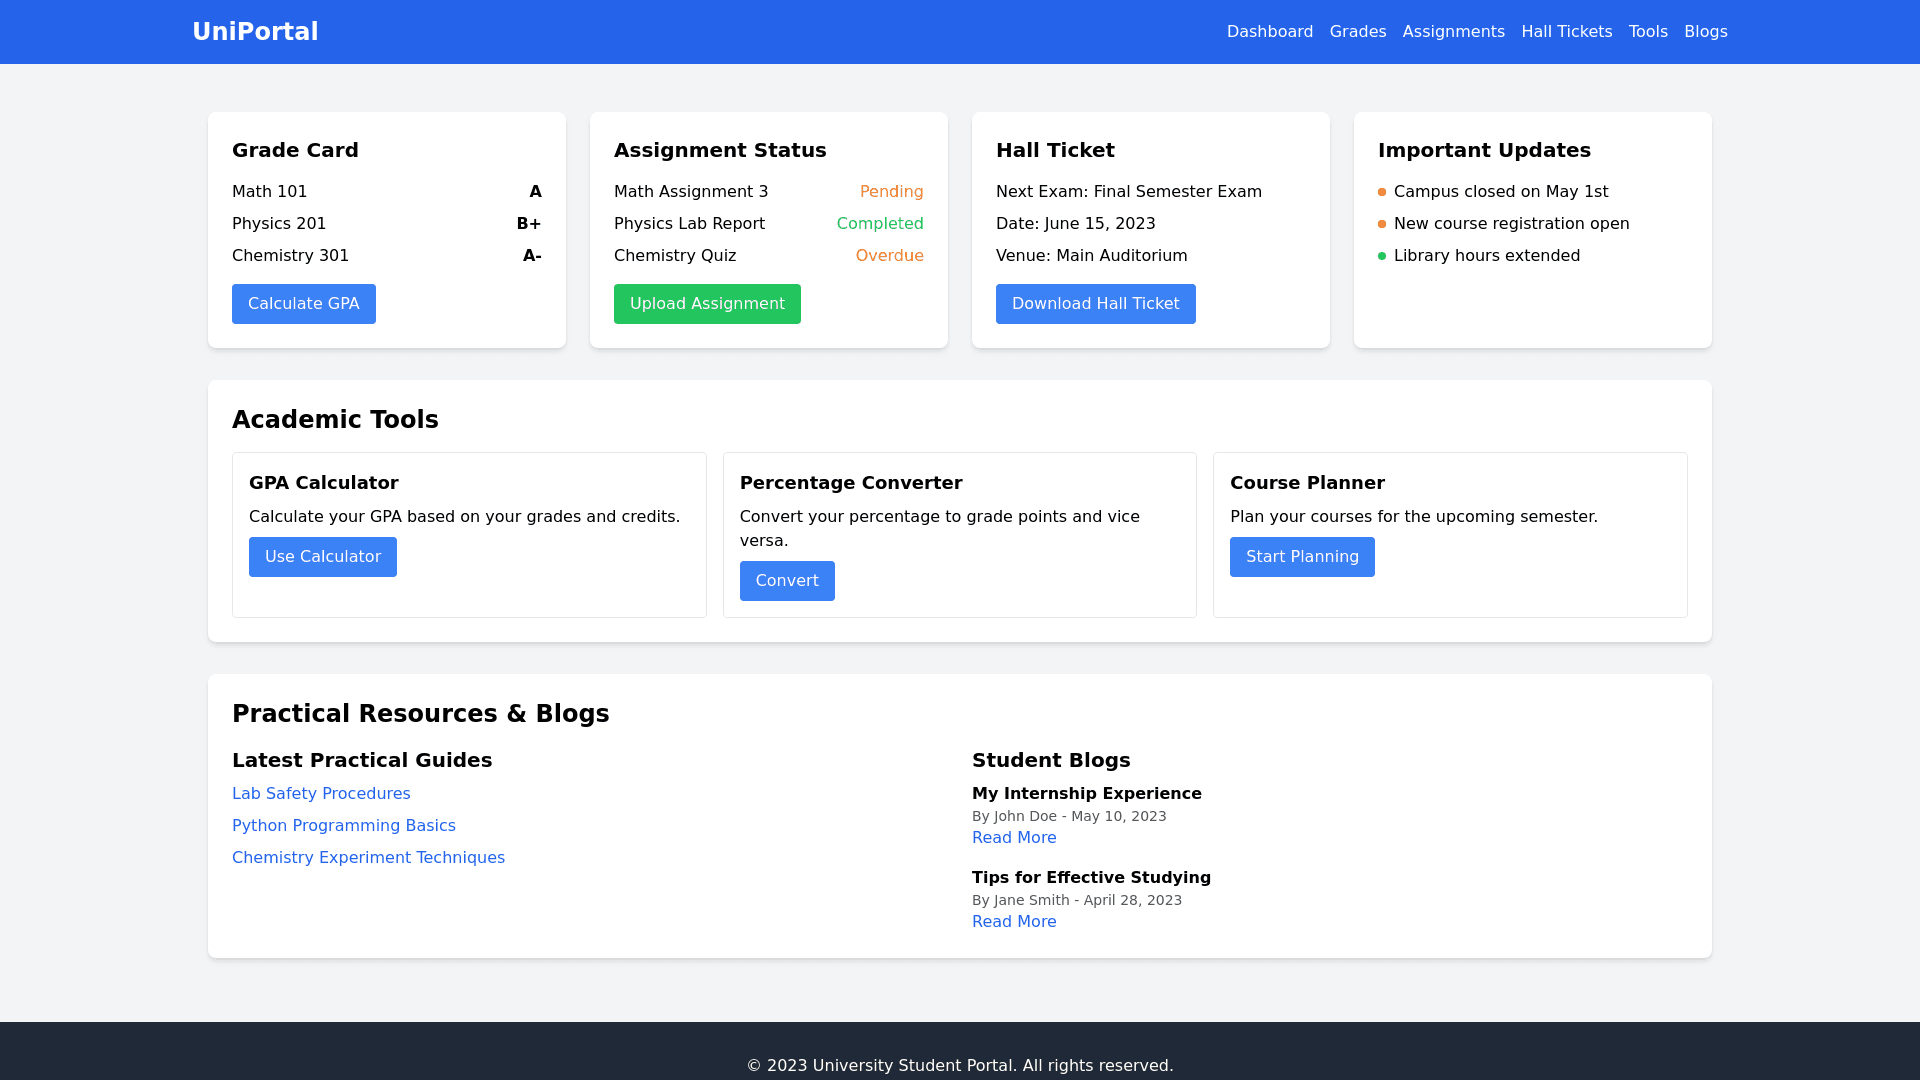Select Hall Tickets in top navigation
The image size is (1920, 1080).
click(x=1566, y=32)
